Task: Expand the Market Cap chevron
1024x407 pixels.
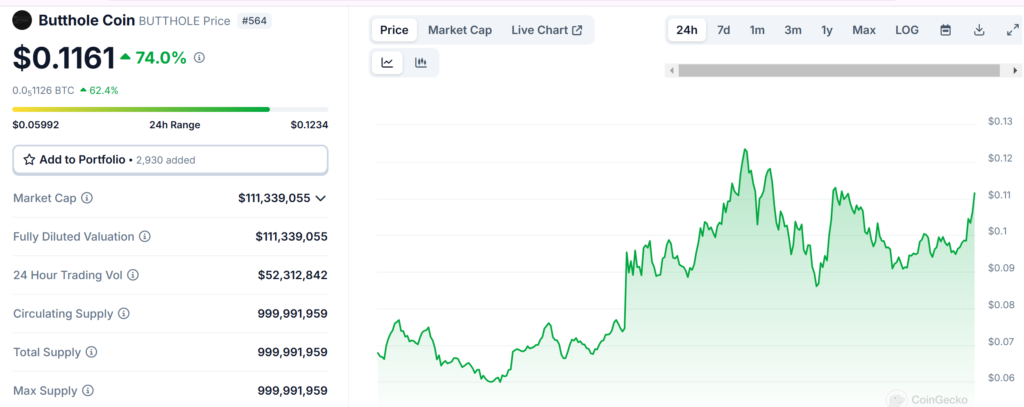Action: [321, 198]
